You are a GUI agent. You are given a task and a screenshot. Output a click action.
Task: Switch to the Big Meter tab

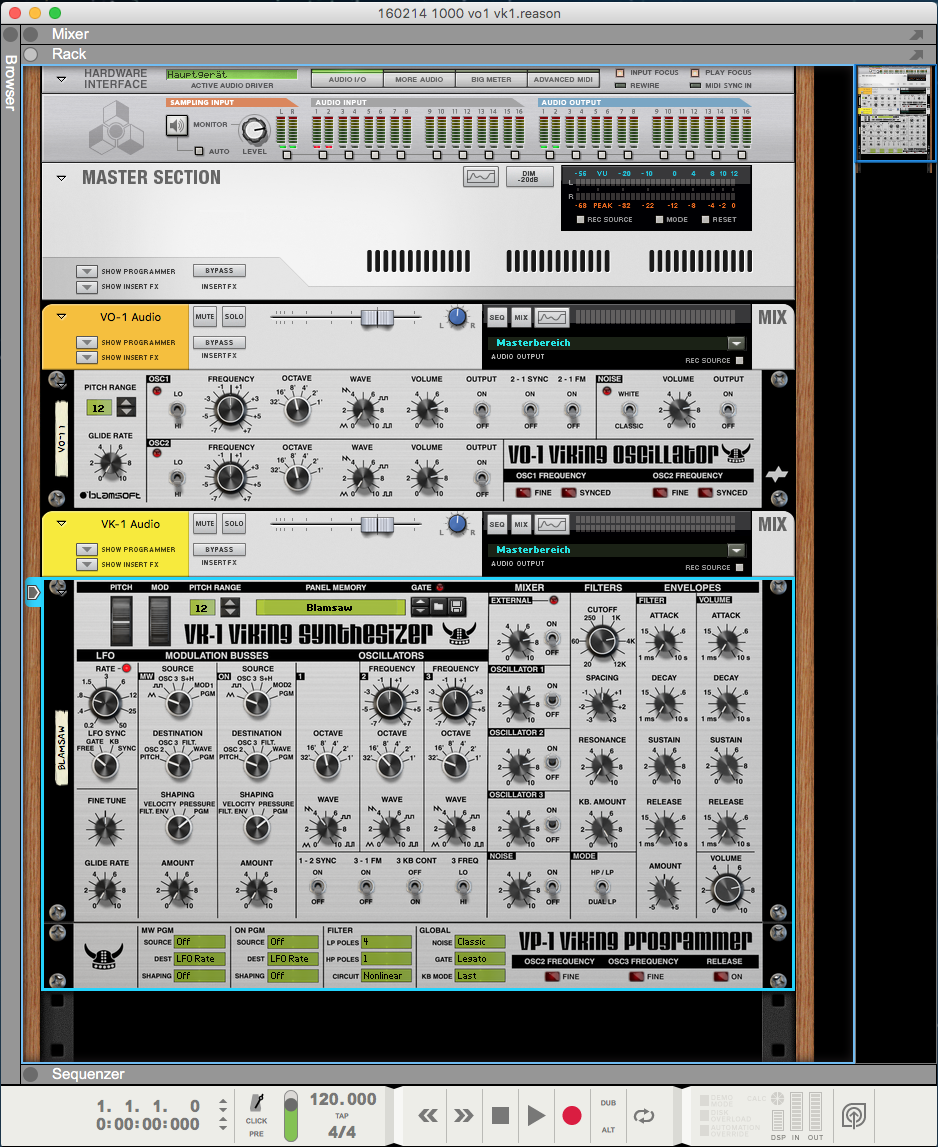(491, 79)
